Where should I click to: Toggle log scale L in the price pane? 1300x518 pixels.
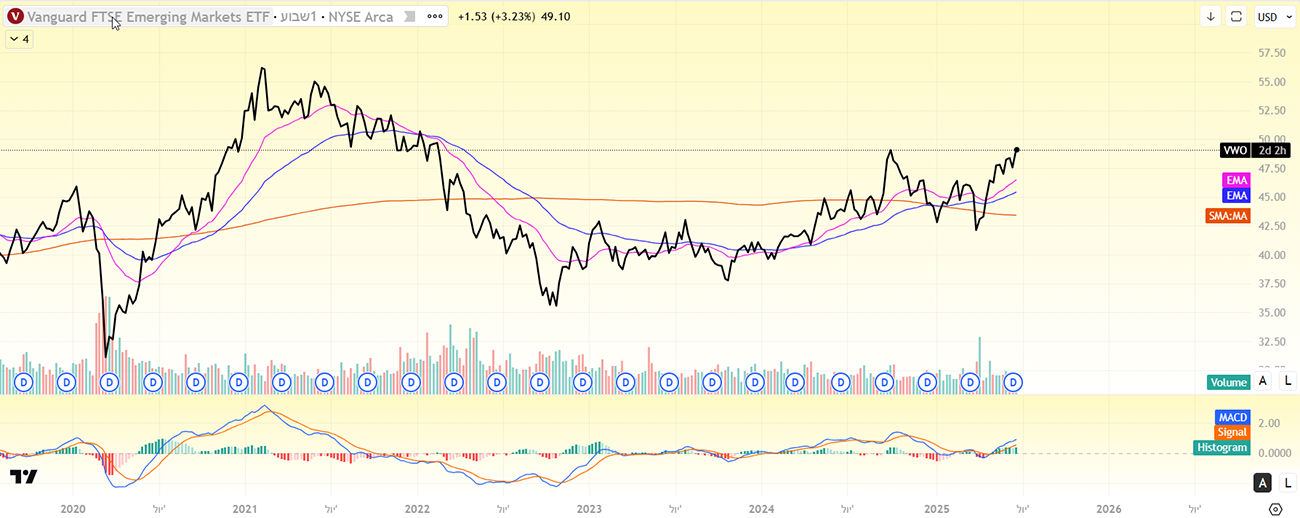1287,381
